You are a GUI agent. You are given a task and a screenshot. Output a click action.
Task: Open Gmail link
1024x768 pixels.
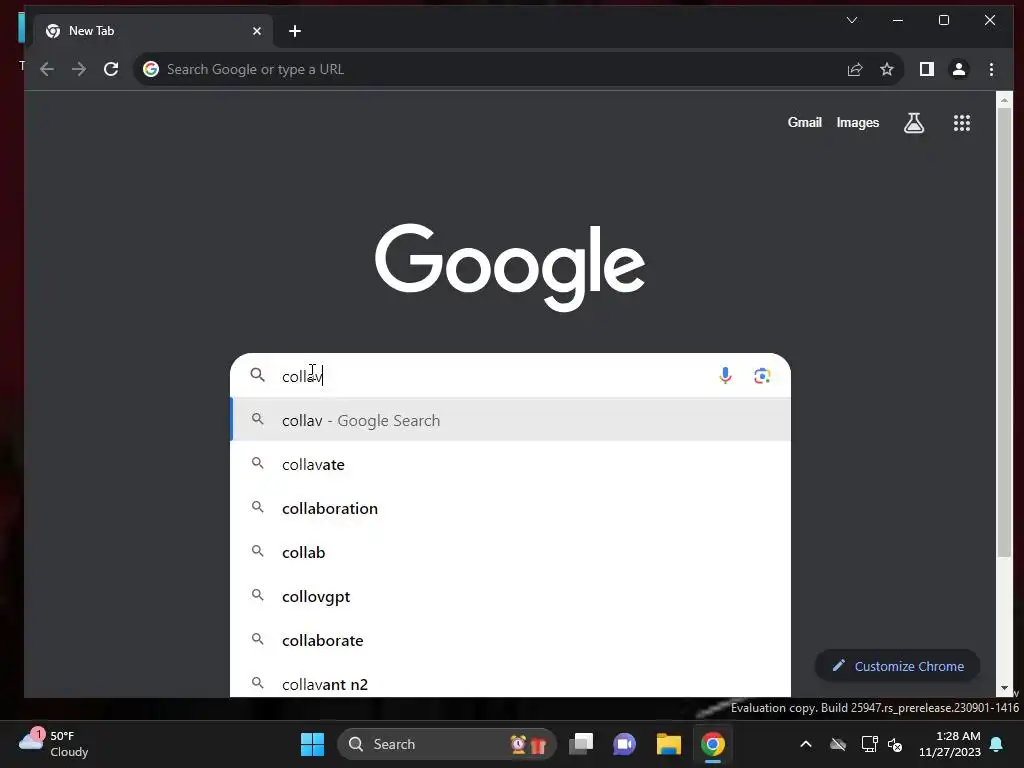coord(805,123)
